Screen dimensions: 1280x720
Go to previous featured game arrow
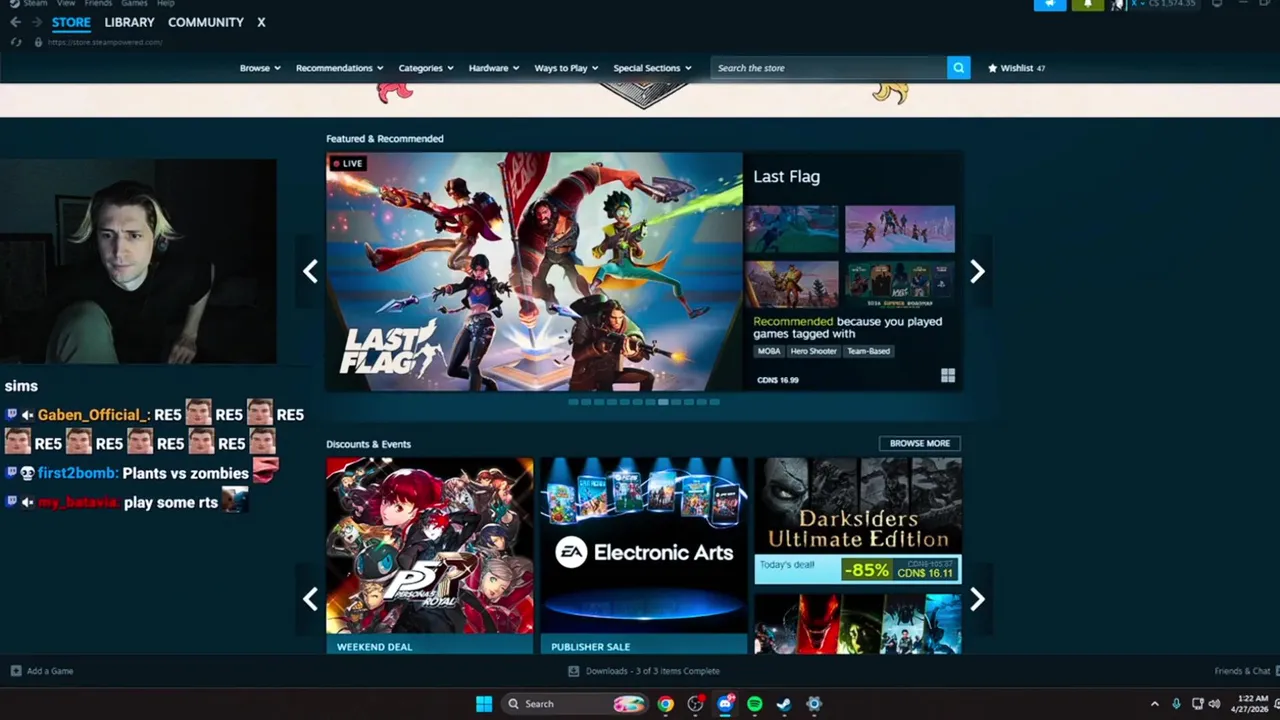tap(310, 271)
